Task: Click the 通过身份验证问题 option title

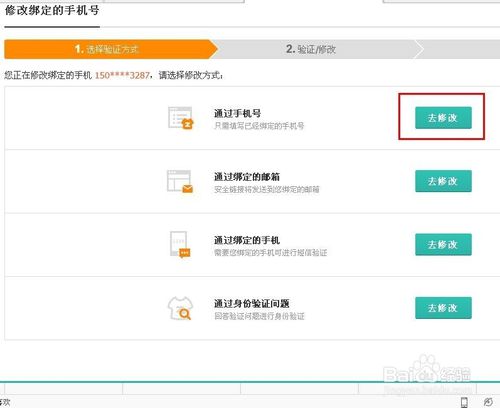Action: (x=252, y=303)
